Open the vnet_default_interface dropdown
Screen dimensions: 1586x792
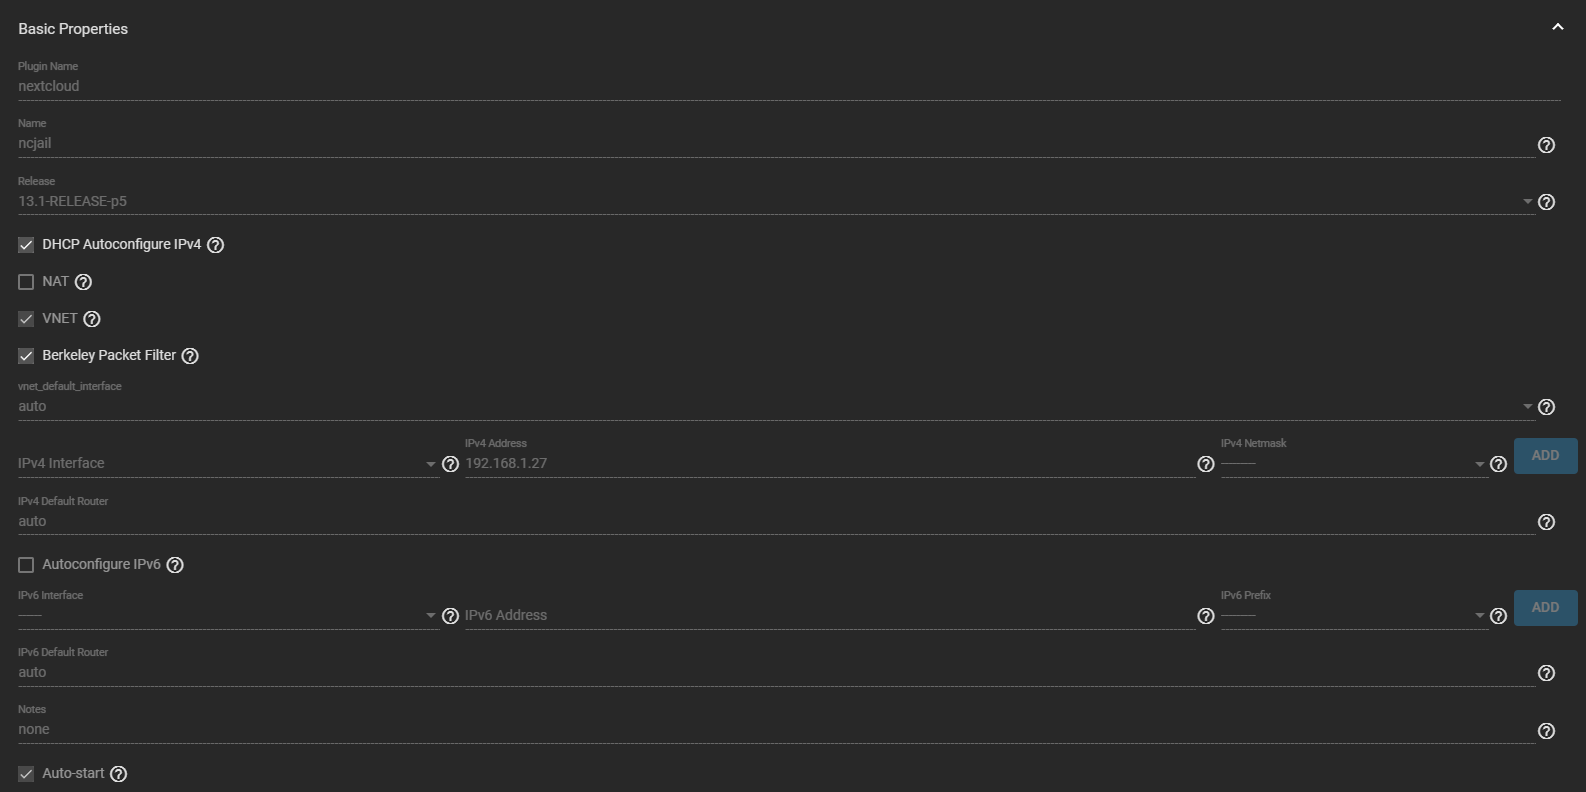(770, 406)
